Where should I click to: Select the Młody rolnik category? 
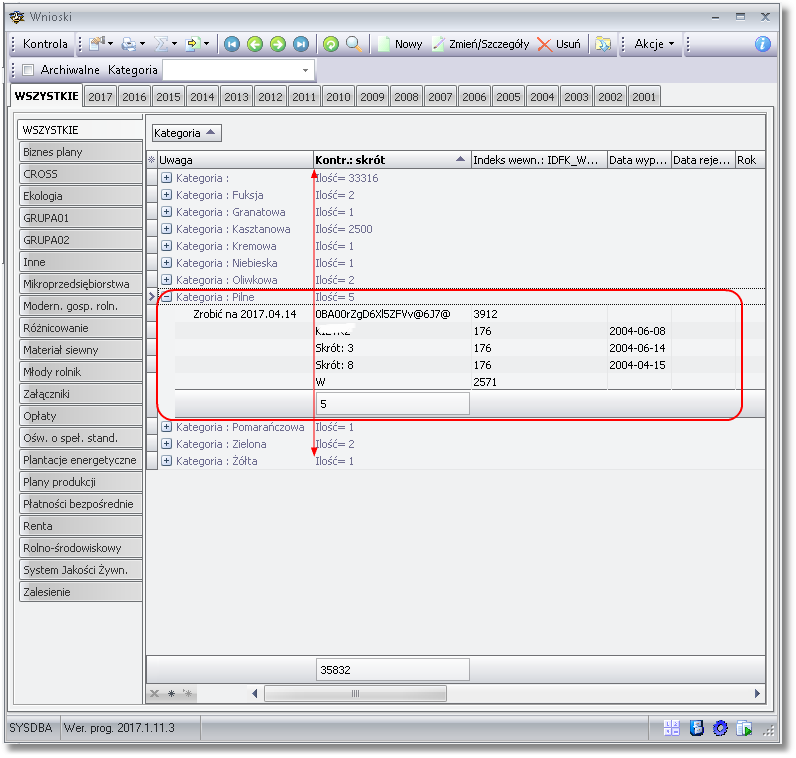[81, 372]
